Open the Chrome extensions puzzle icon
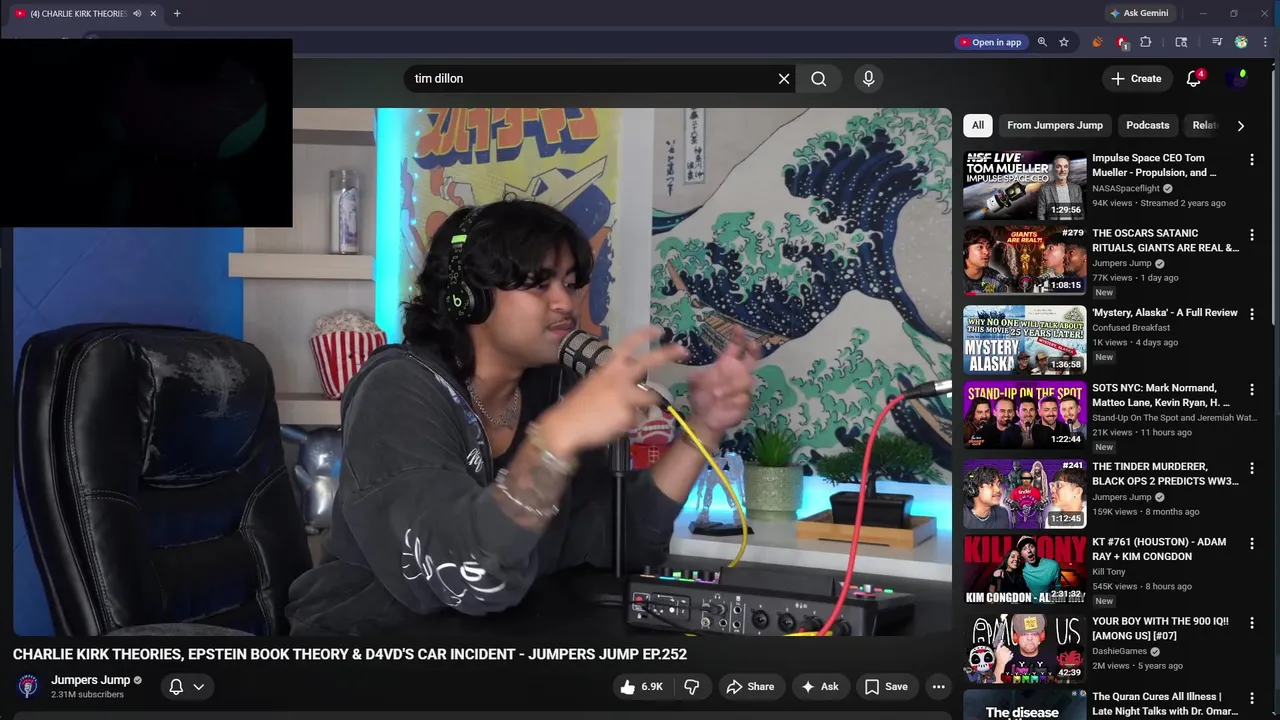This screenshot has height=720, width=1280. 1146,42
